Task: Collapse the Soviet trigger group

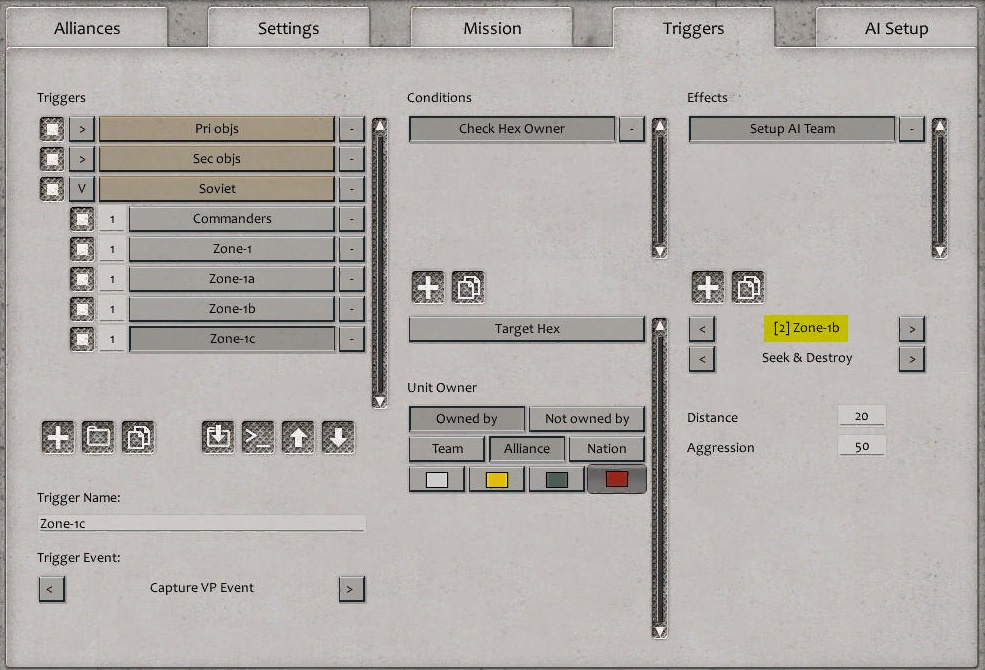Action: click(x=80, y=188)
